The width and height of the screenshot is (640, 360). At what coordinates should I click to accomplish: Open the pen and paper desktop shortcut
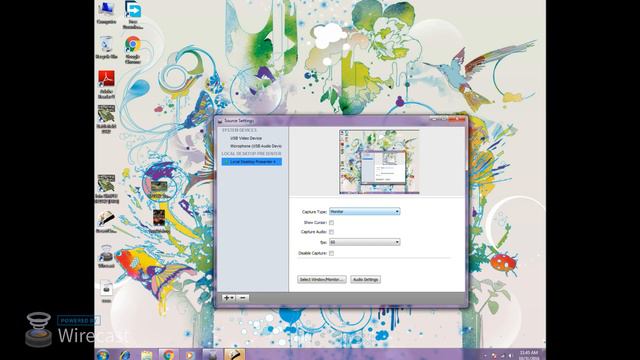pyautogui.click(x=106, y=222)
